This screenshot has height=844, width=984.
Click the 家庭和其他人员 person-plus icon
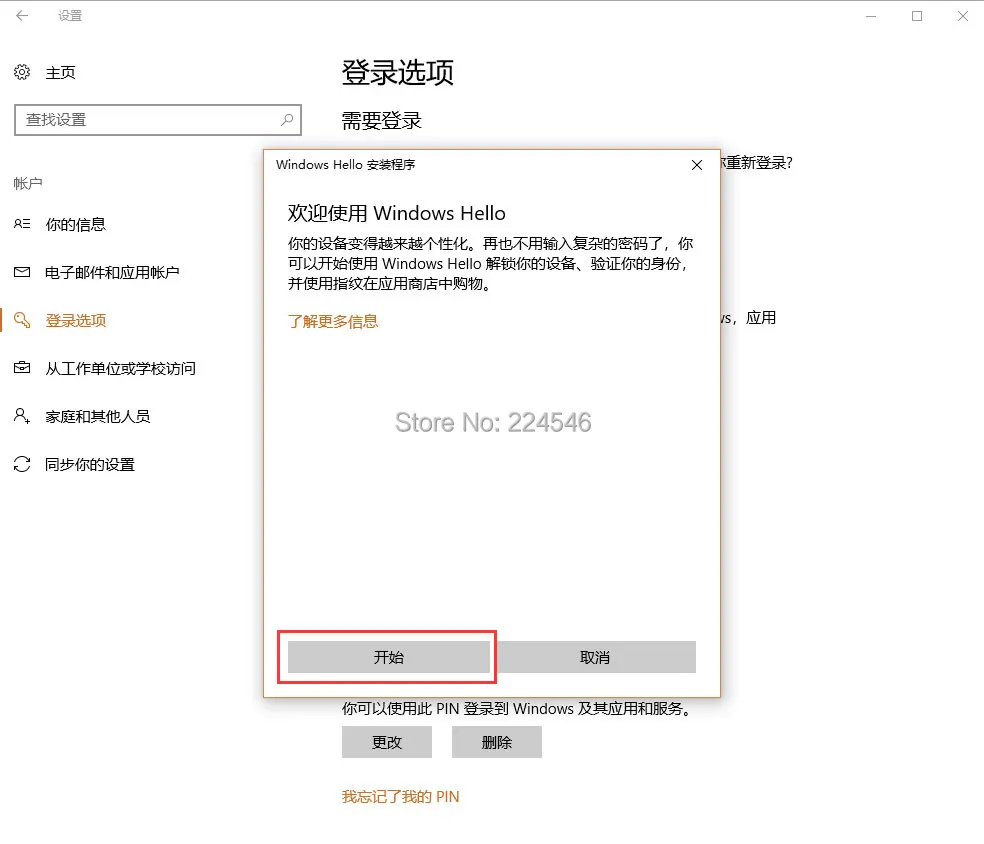[22, 415]
